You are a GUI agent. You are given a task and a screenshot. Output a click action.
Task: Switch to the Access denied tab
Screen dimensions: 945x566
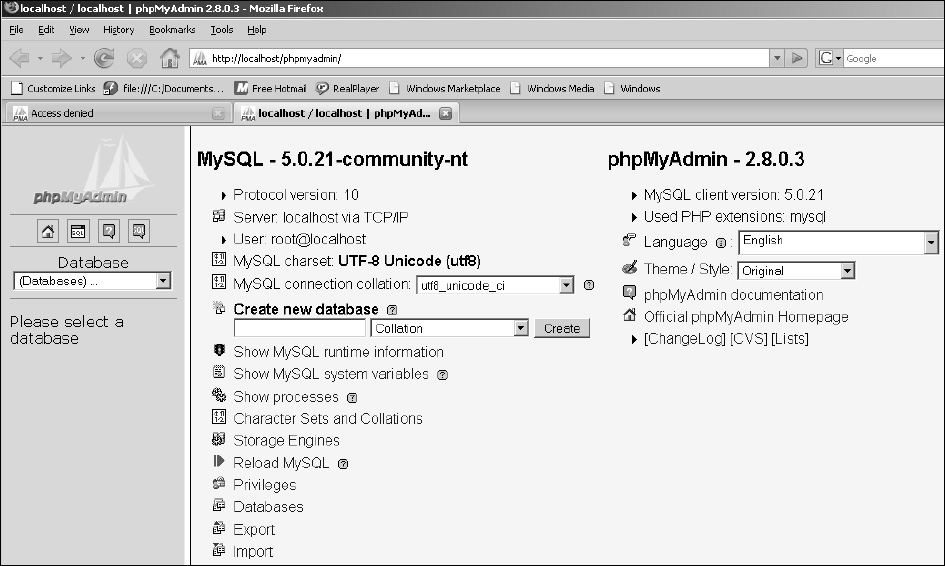pos(118,113)
